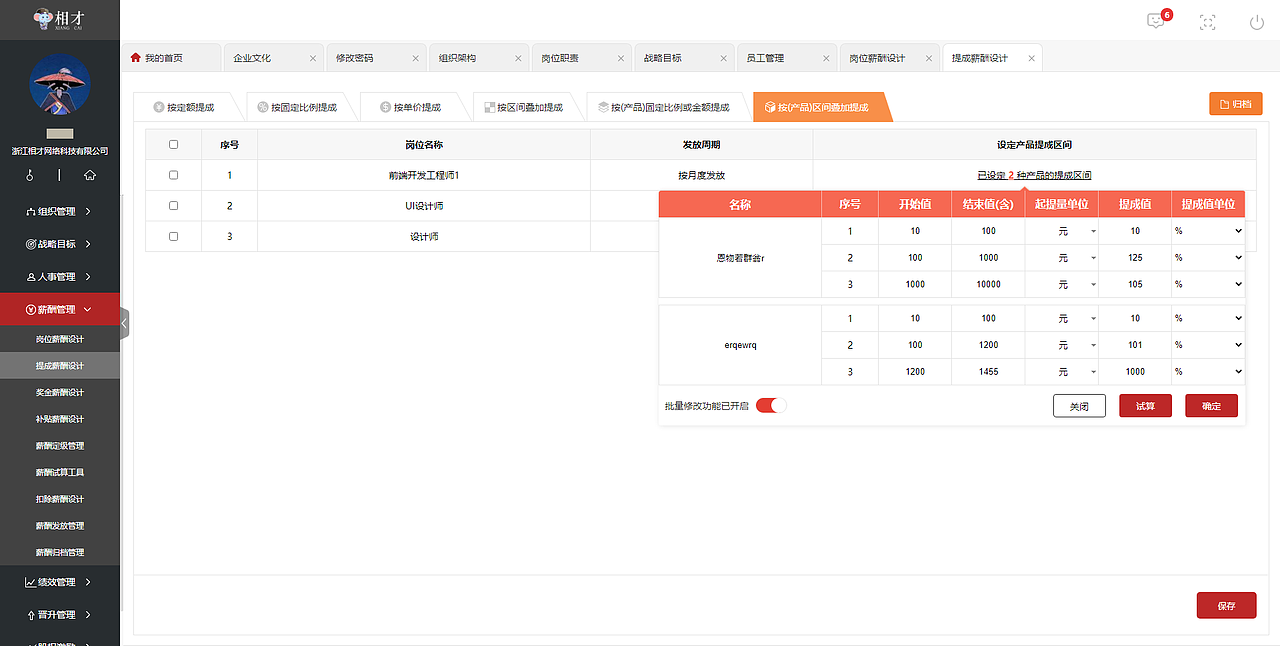Switch to the 按单价提成 tab
Image resolution: width=1280 pixels, height=646 pixels.
[x=414, y=106]
